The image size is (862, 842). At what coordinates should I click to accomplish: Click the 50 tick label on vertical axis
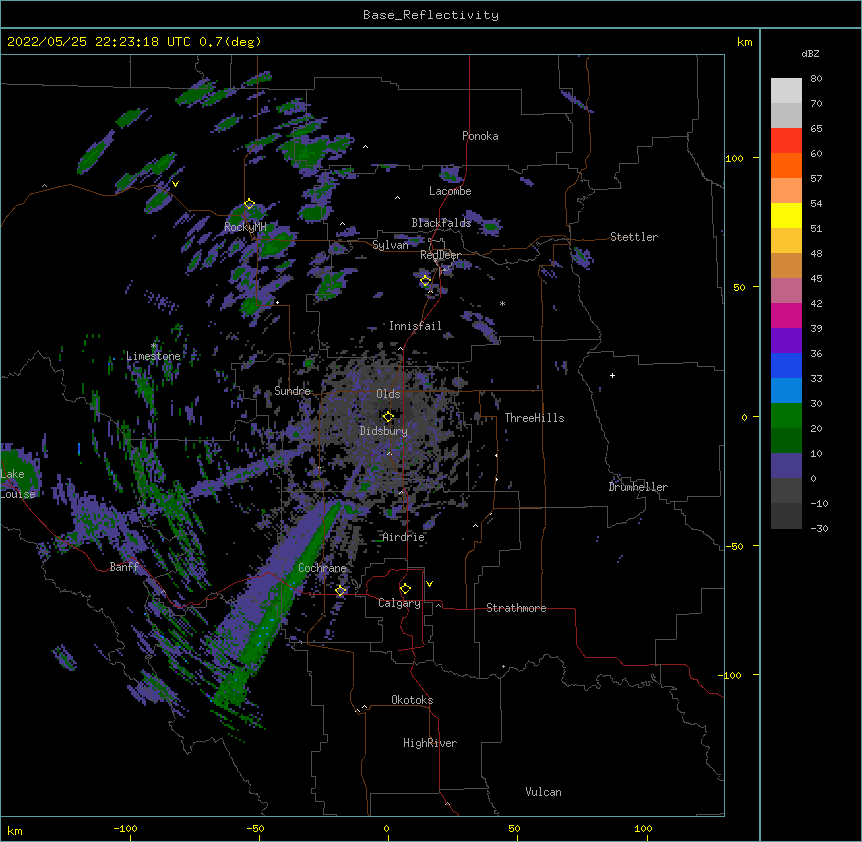(x=739, y=288)
